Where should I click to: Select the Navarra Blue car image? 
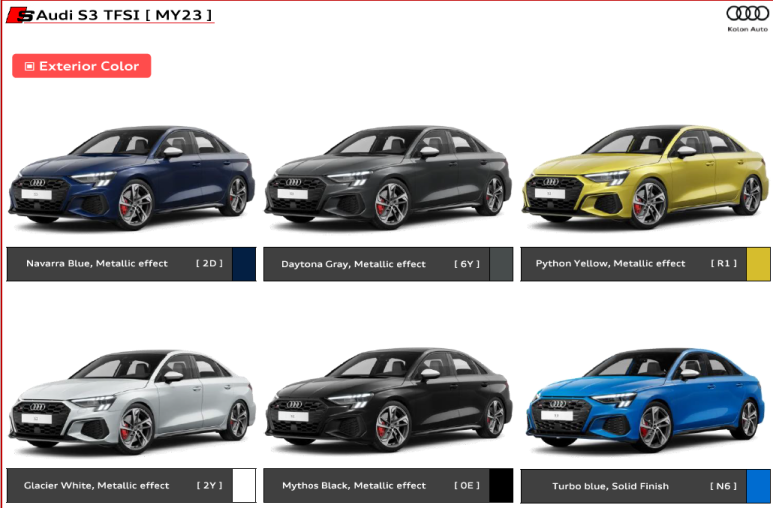132,178
